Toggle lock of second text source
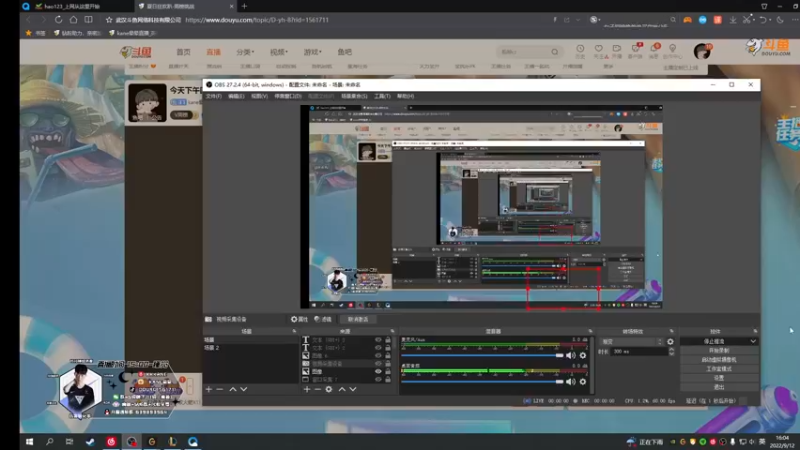 click(388, 348)
